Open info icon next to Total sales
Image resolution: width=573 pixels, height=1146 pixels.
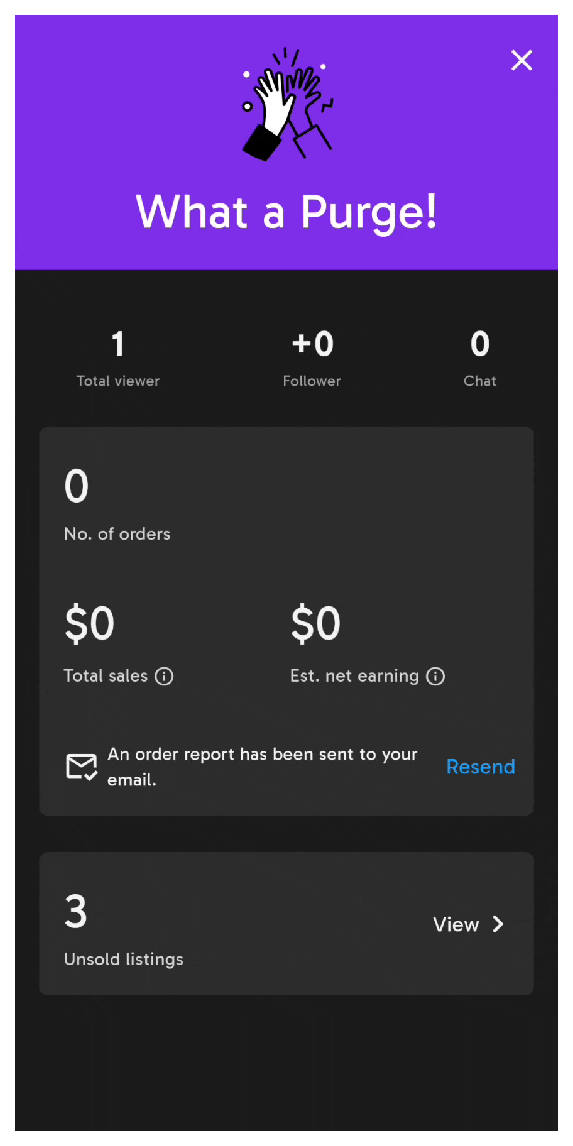click(x=164, y=676)
